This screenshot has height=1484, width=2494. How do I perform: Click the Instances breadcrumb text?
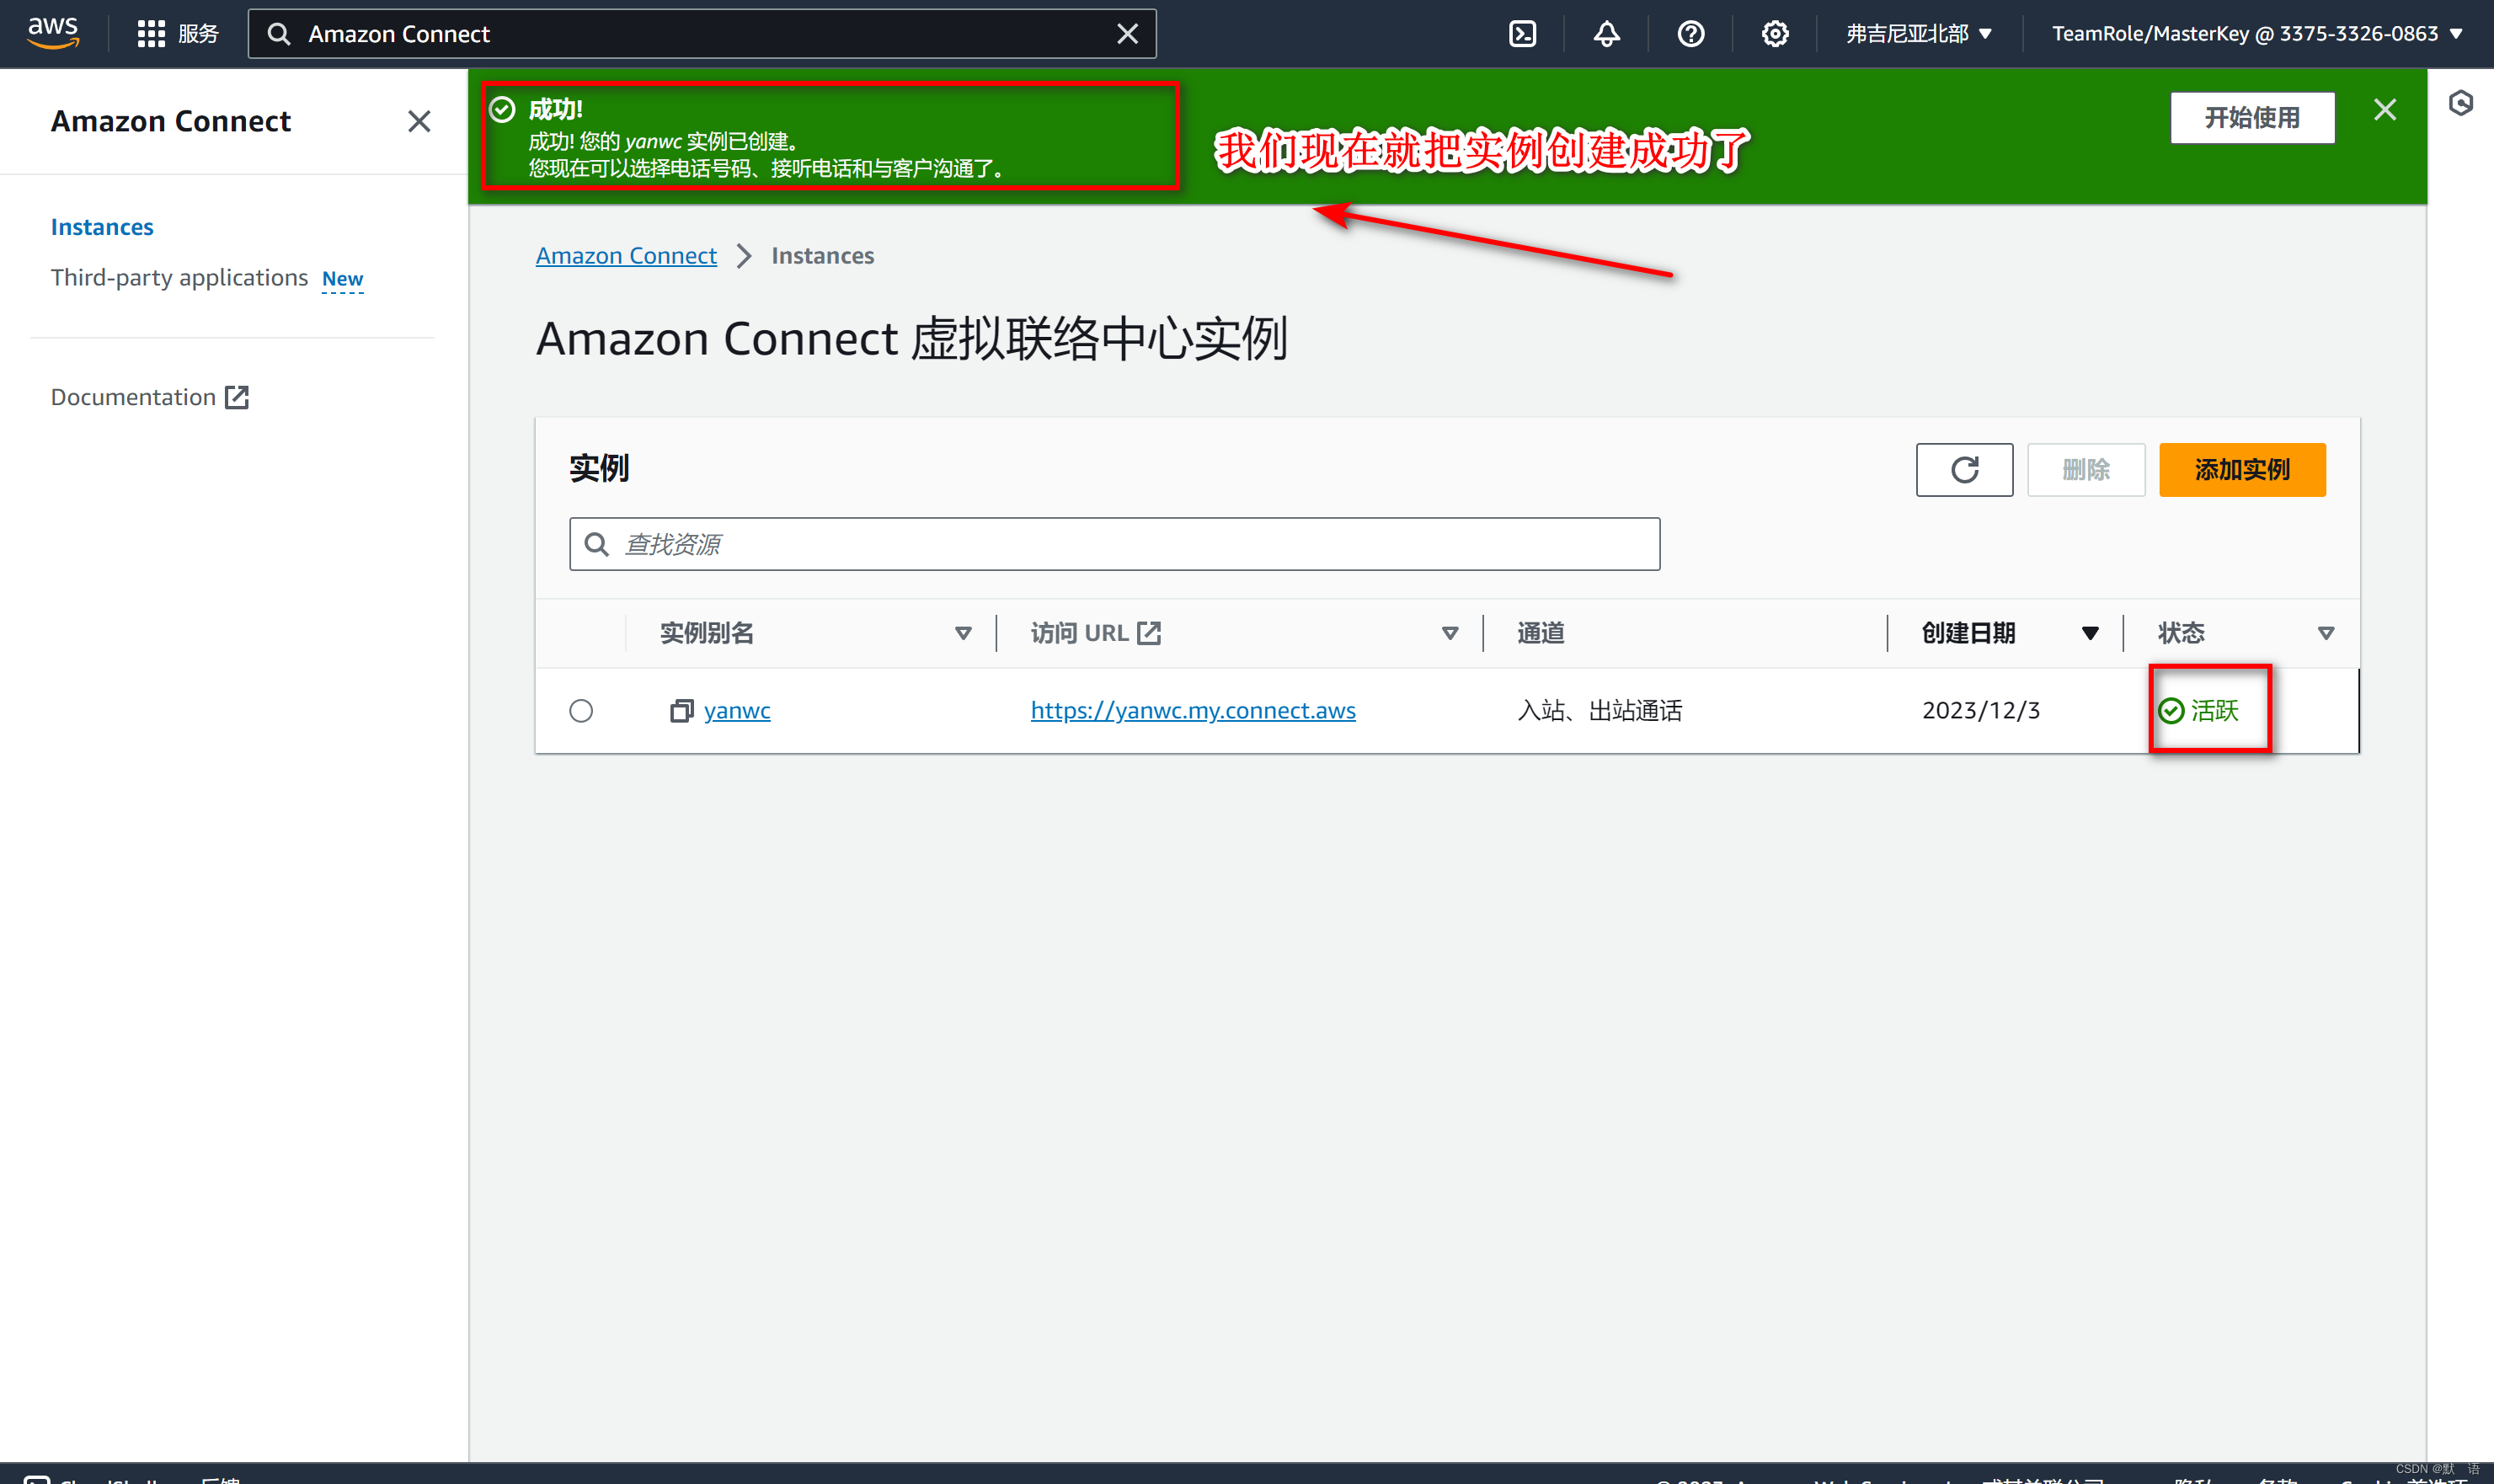coord(822,256)
